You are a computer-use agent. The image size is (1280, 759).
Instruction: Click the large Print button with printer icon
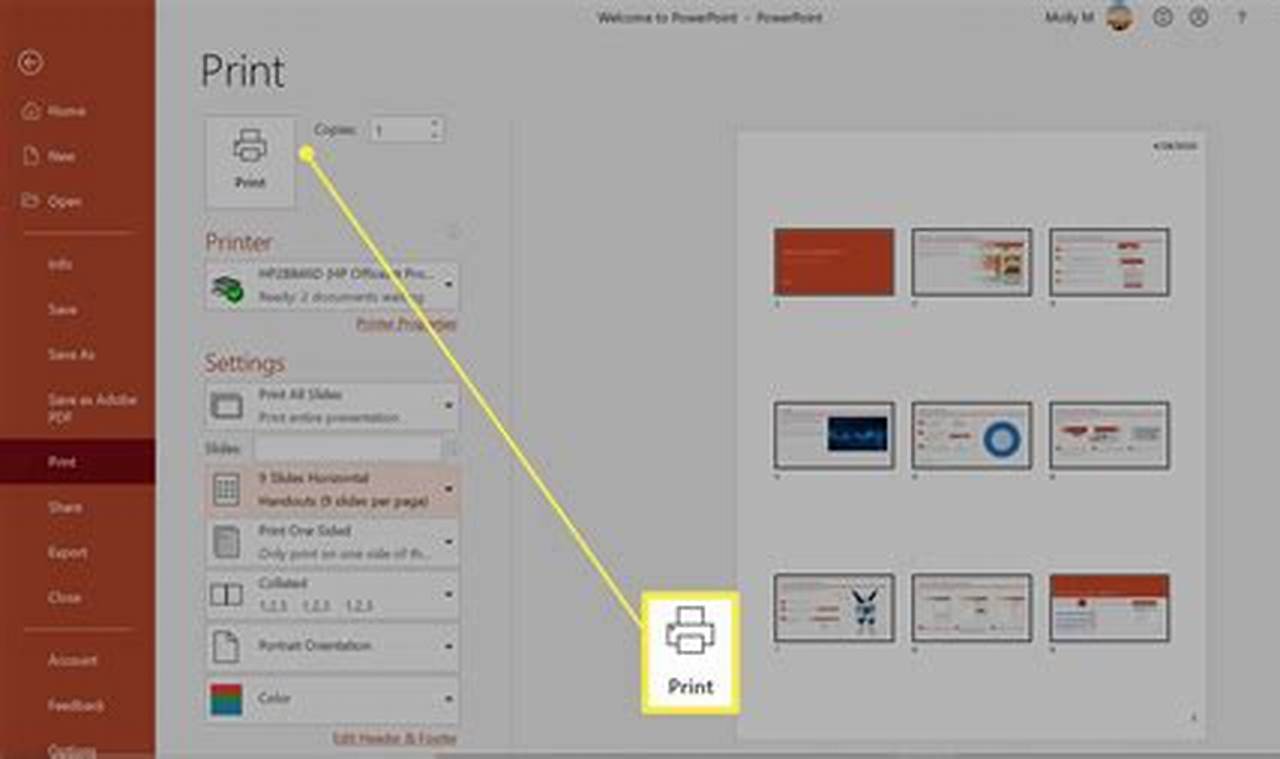250,160
